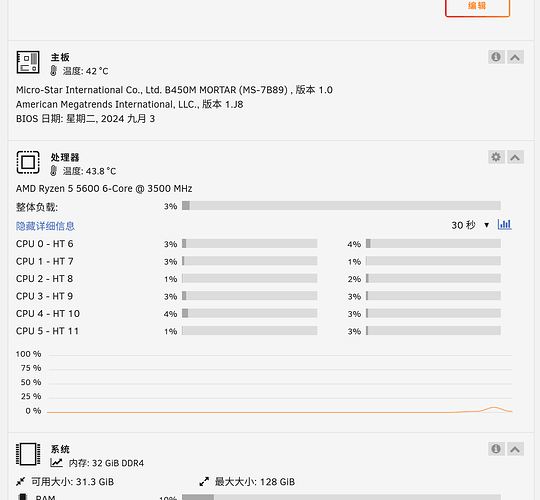Click the motherboard temperature thermometer icon
The height and width of the screenshot is (500, 540).
[53, 71]
